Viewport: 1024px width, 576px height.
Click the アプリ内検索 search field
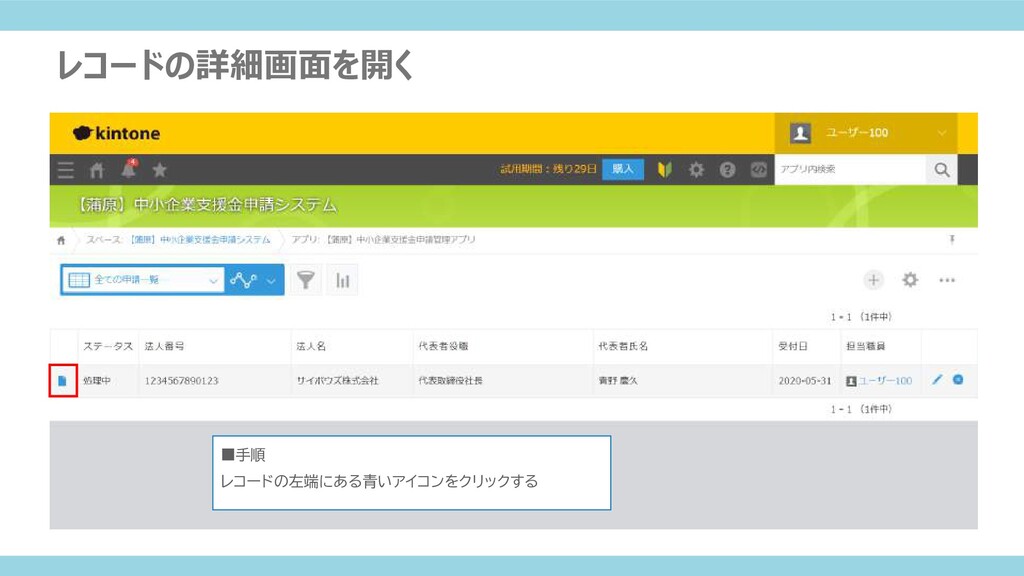pos(850,170)
